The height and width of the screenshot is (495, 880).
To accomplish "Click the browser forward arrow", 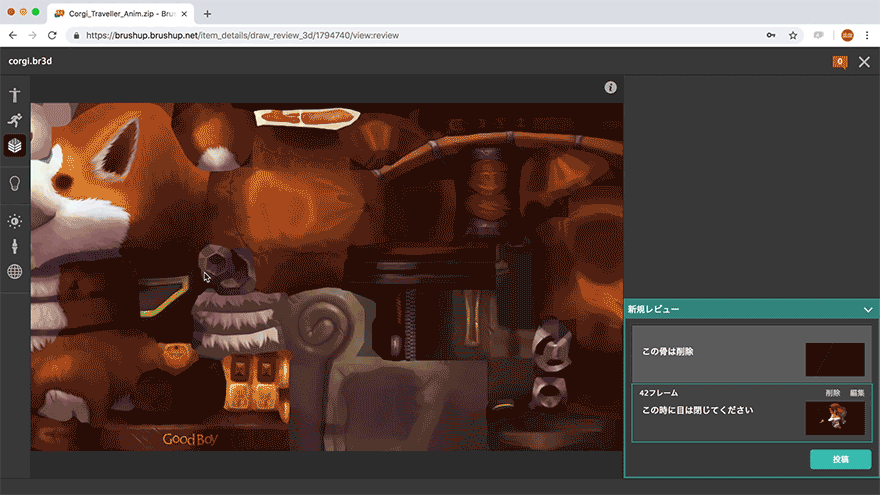I will click(x=33, y=35).
